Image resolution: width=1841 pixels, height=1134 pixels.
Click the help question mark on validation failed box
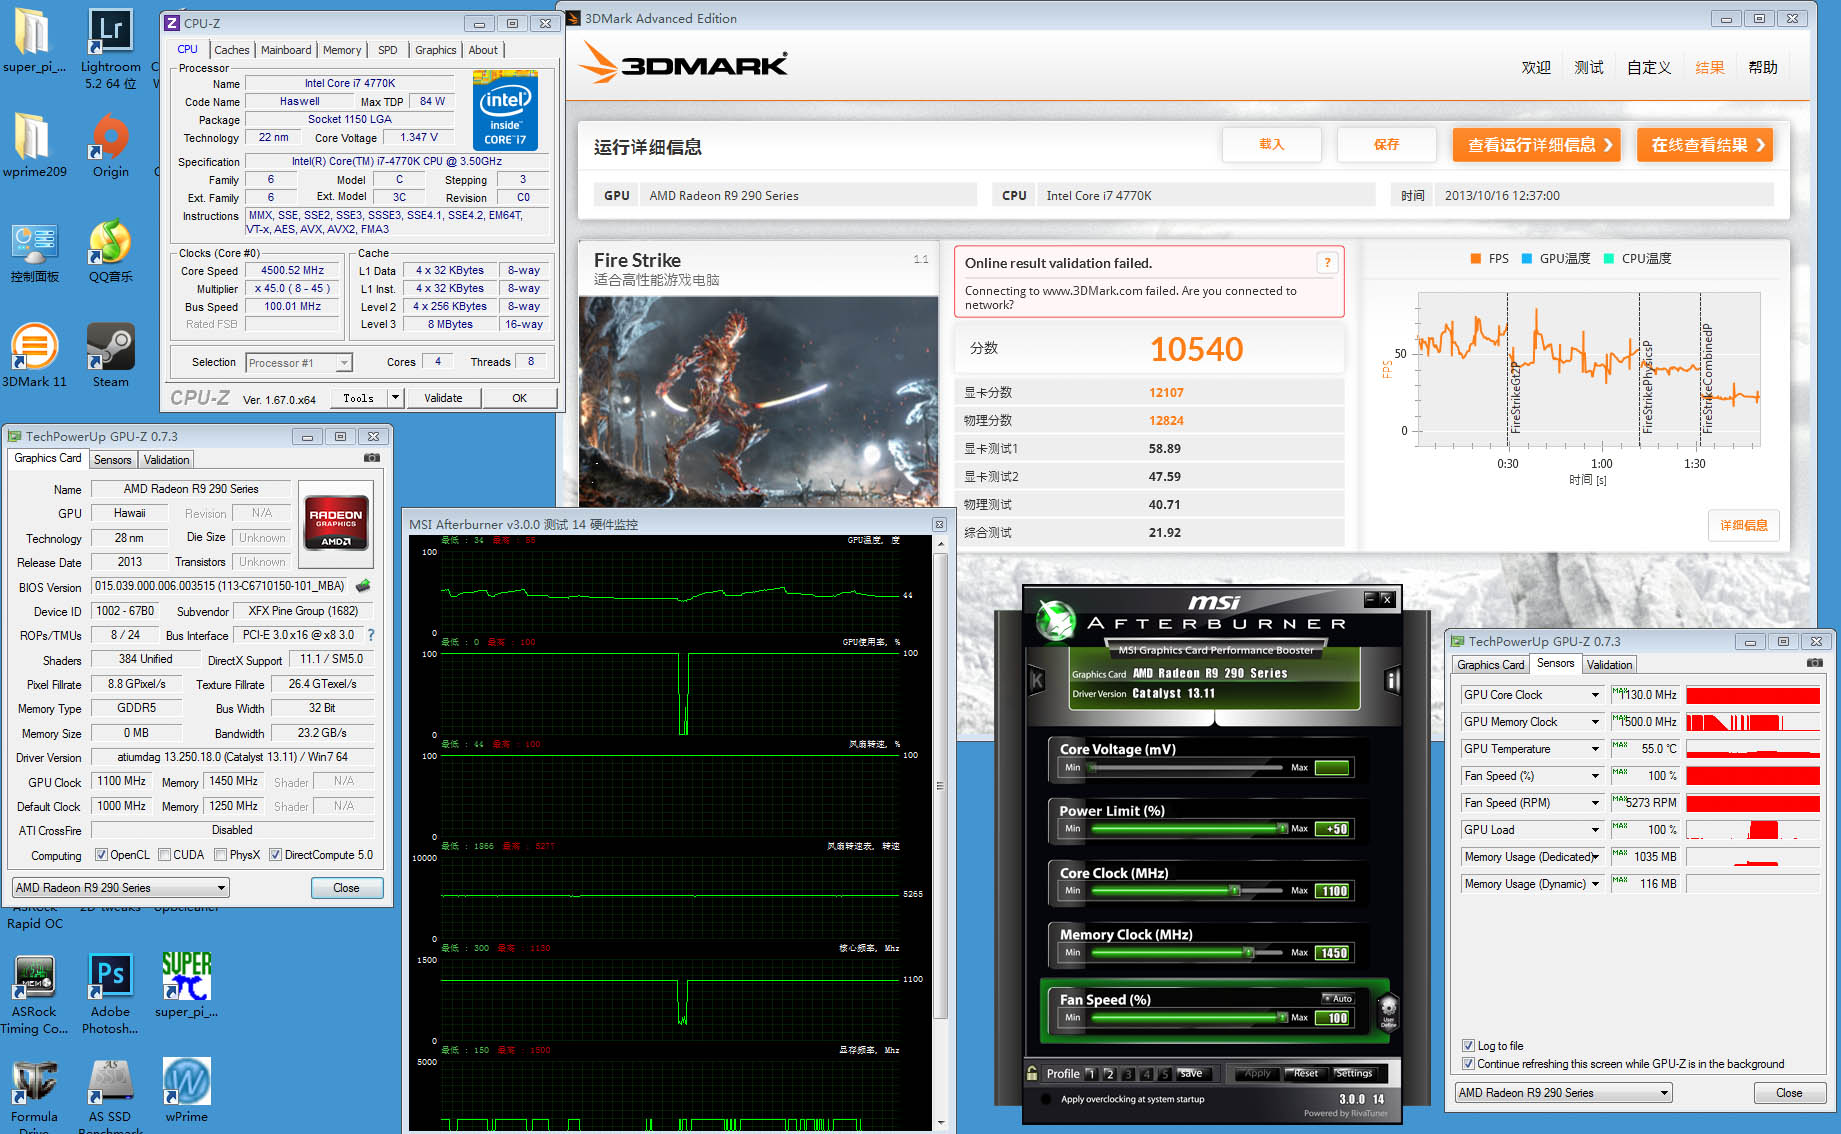tap(1327, 263)
